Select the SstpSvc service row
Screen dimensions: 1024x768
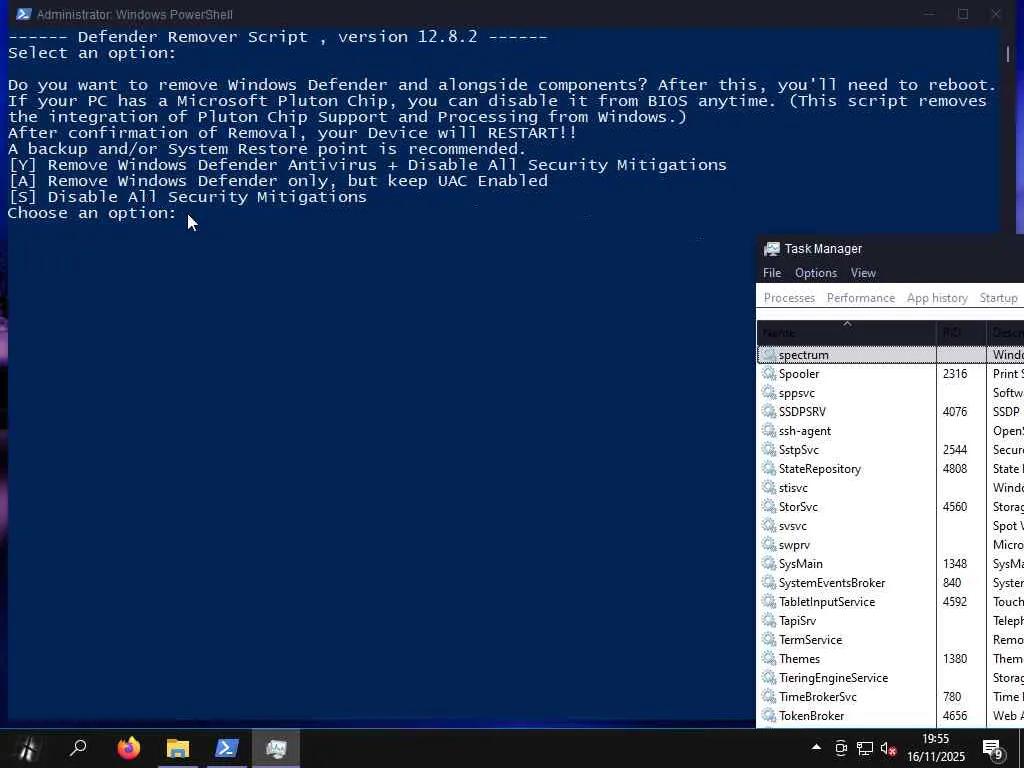click(890, 449)
